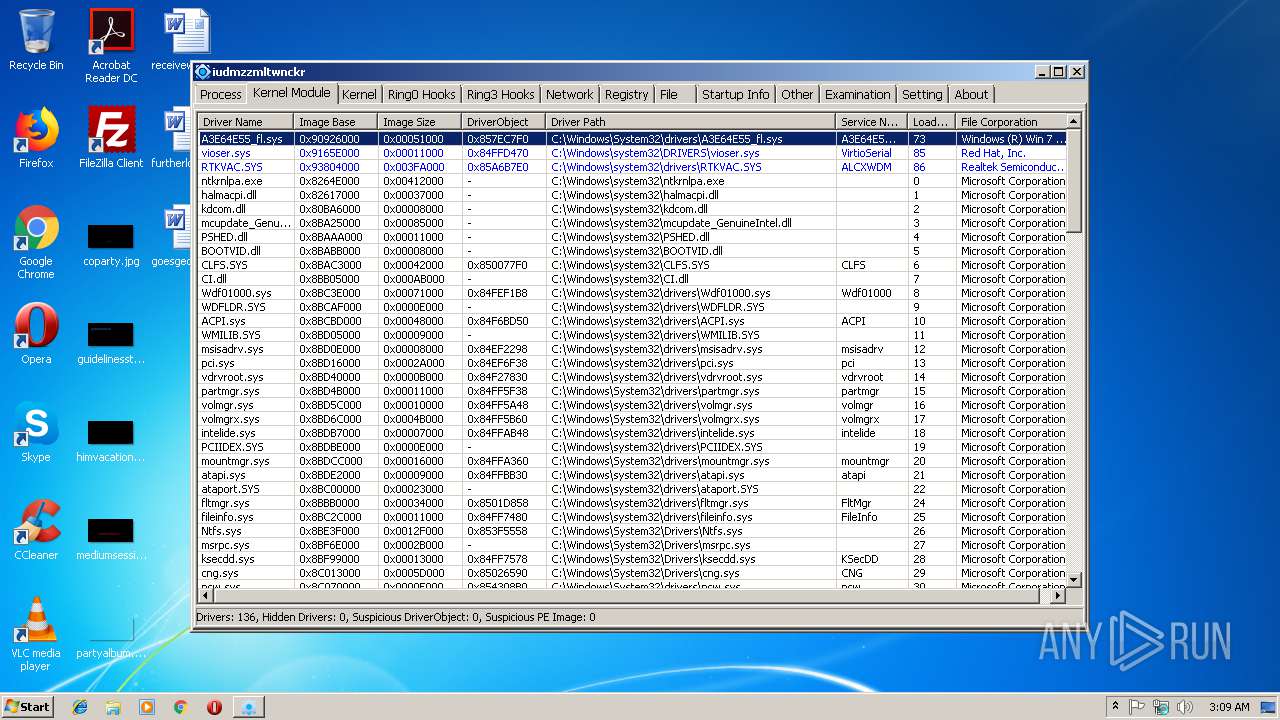Open the About tab

click(971, 94)
